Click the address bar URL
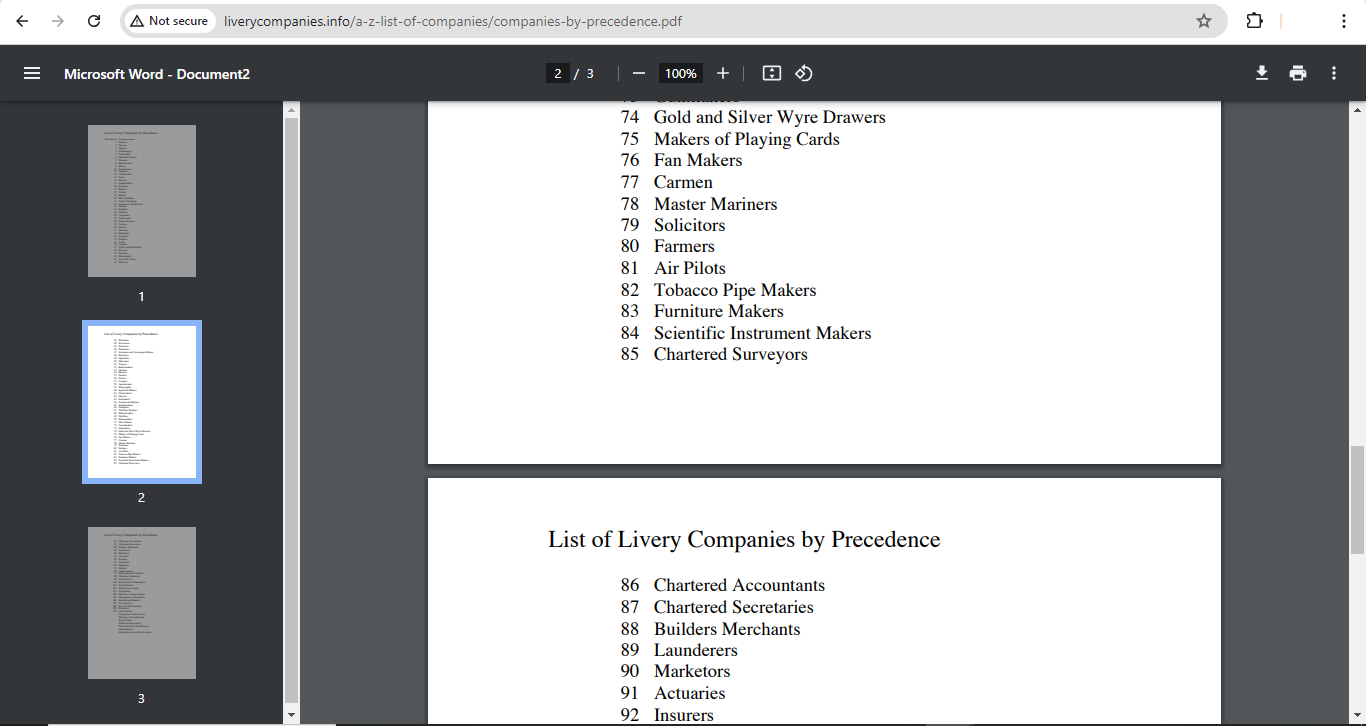The width and height of the screenshot is (1366, 726). pos(453,21)
